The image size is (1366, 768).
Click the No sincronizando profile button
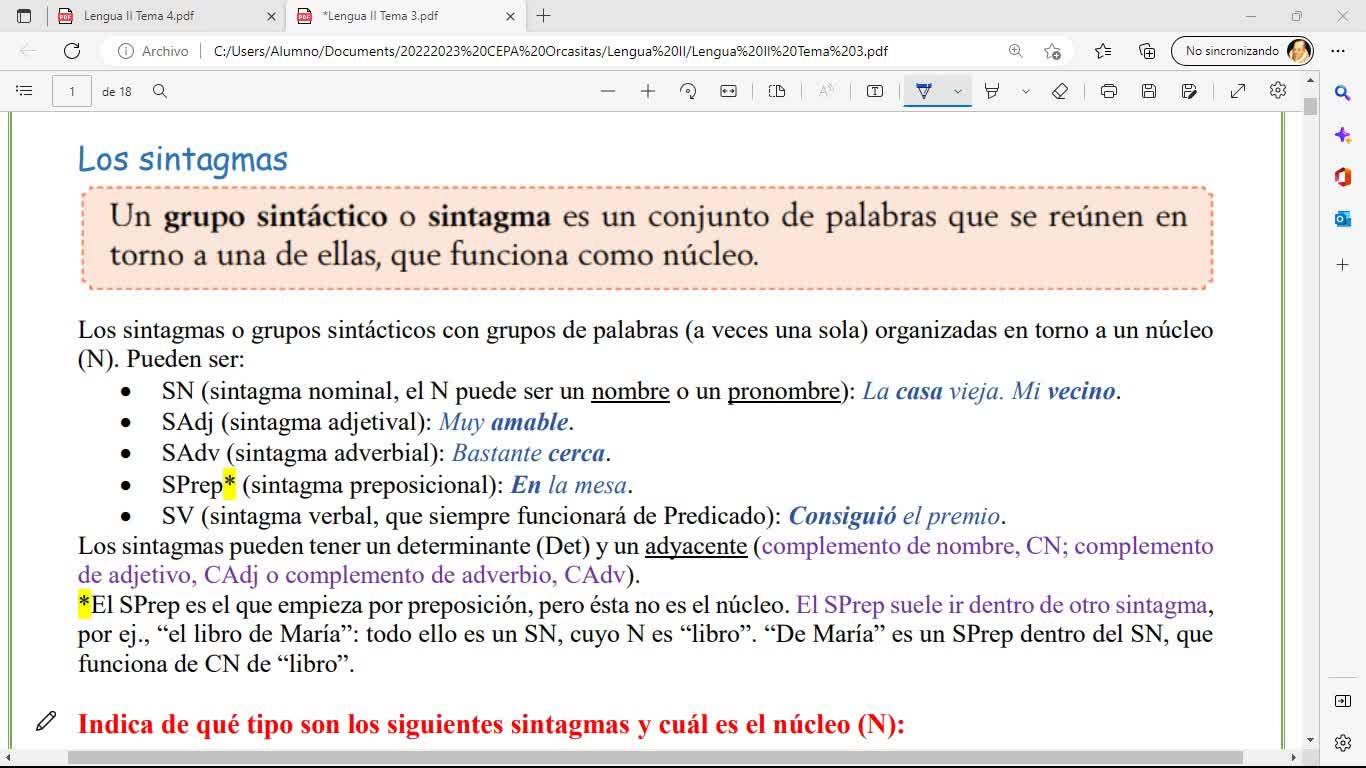[x=1241, y=51]
